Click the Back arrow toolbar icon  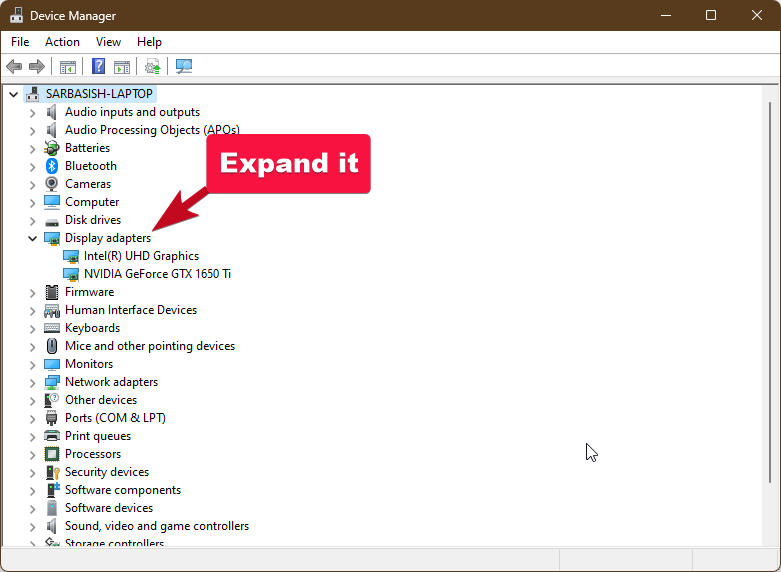(x=14, y=66)
